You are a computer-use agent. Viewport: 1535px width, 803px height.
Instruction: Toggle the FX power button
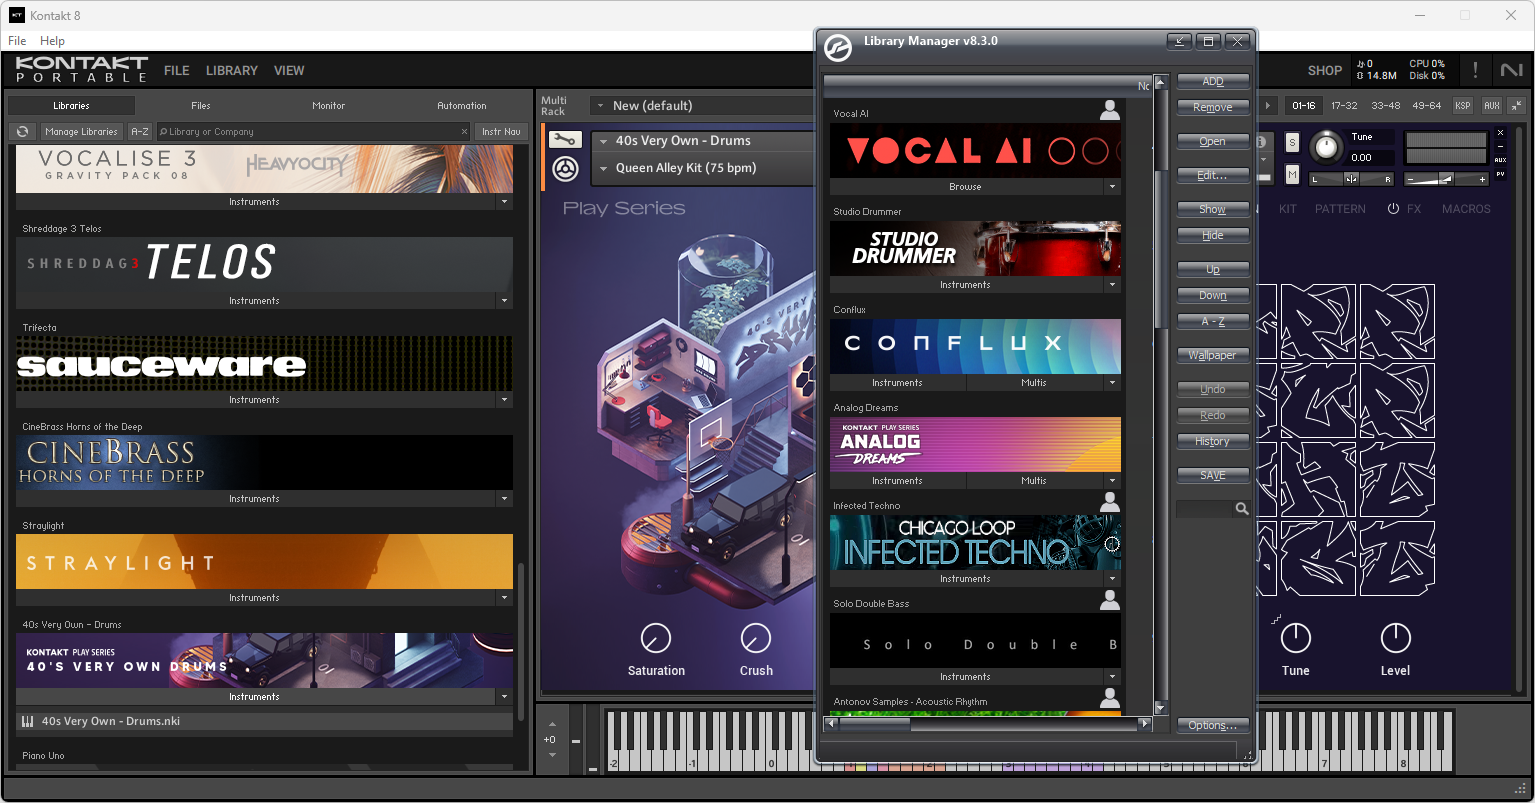point(1393,209)
